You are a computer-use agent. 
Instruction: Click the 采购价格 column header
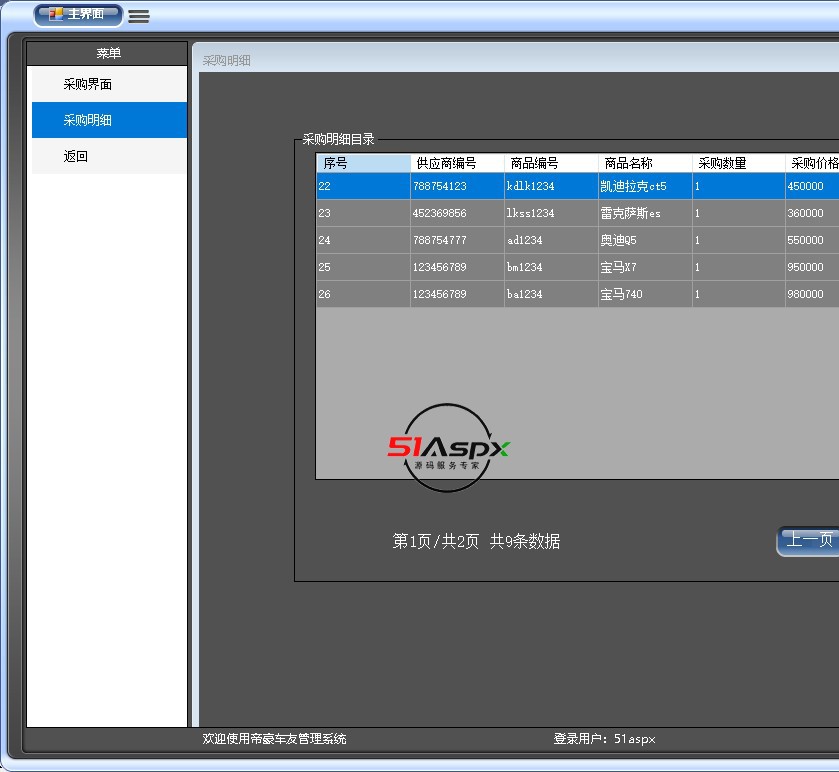(814, 163)
